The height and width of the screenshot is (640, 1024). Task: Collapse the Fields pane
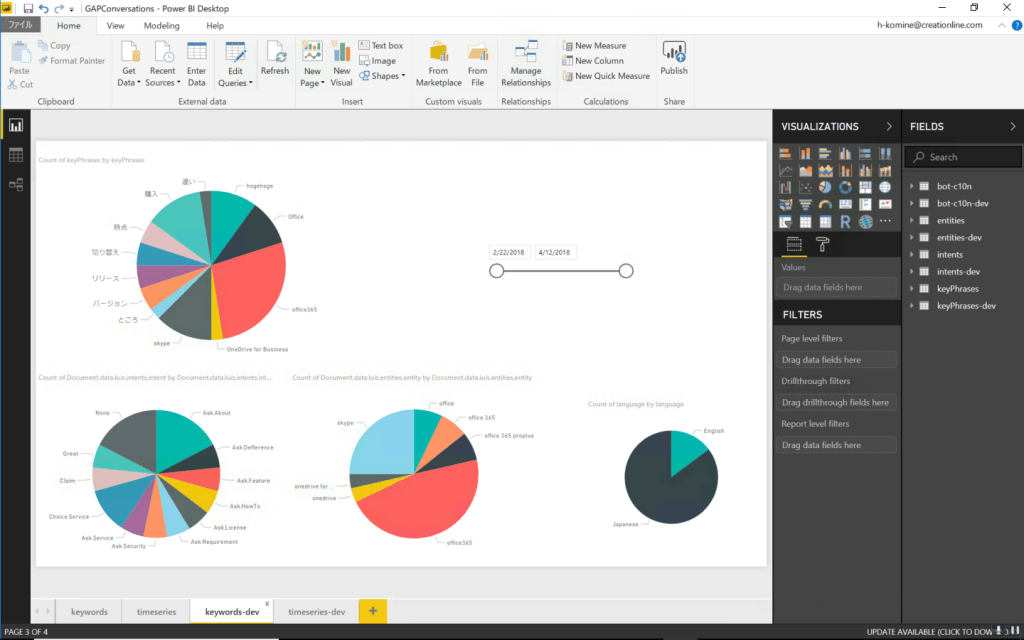[x=1013, y=126]
